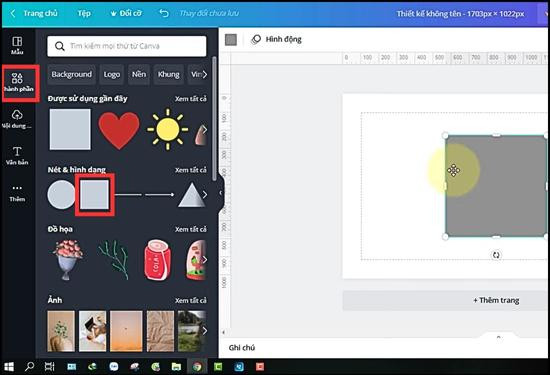Screen dimensions: 550x375
Task: Add the triangle shape to the design
Action: pos(192,195)
